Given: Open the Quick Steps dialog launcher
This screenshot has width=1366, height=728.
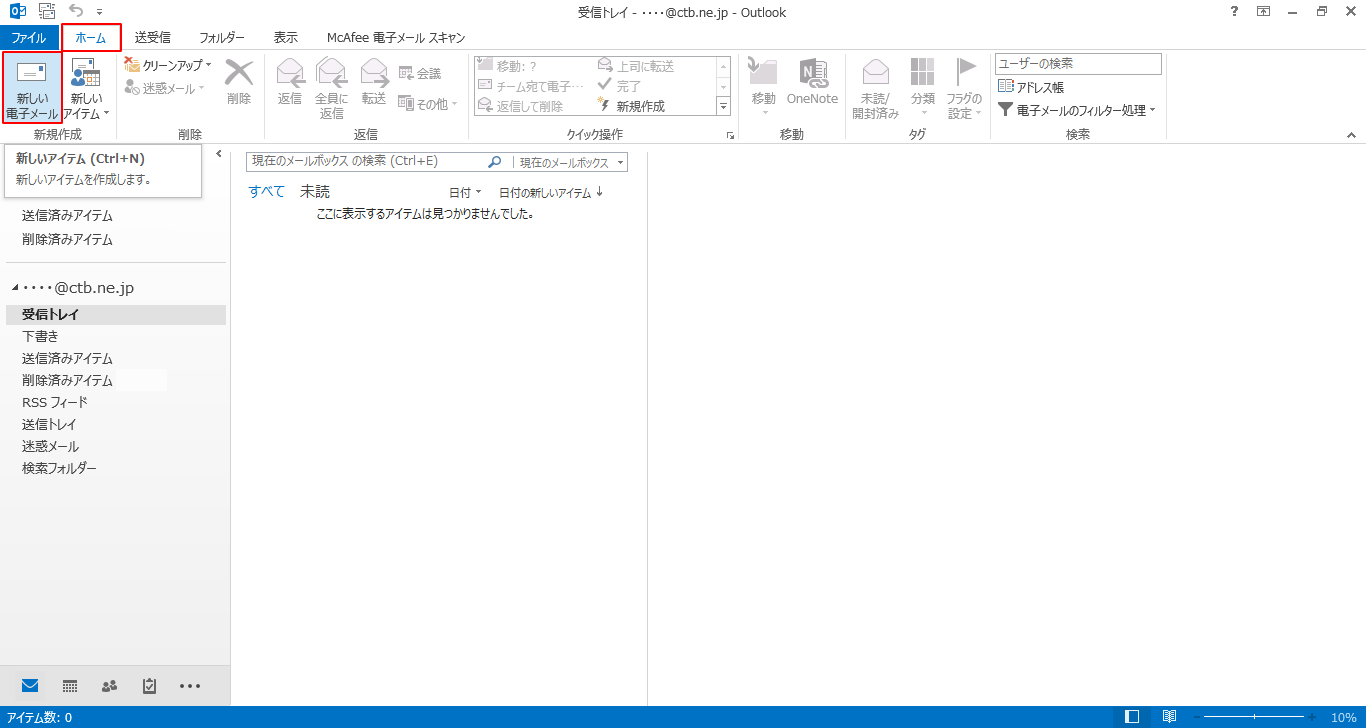Looking at the screenshot, I should (730, 135).
